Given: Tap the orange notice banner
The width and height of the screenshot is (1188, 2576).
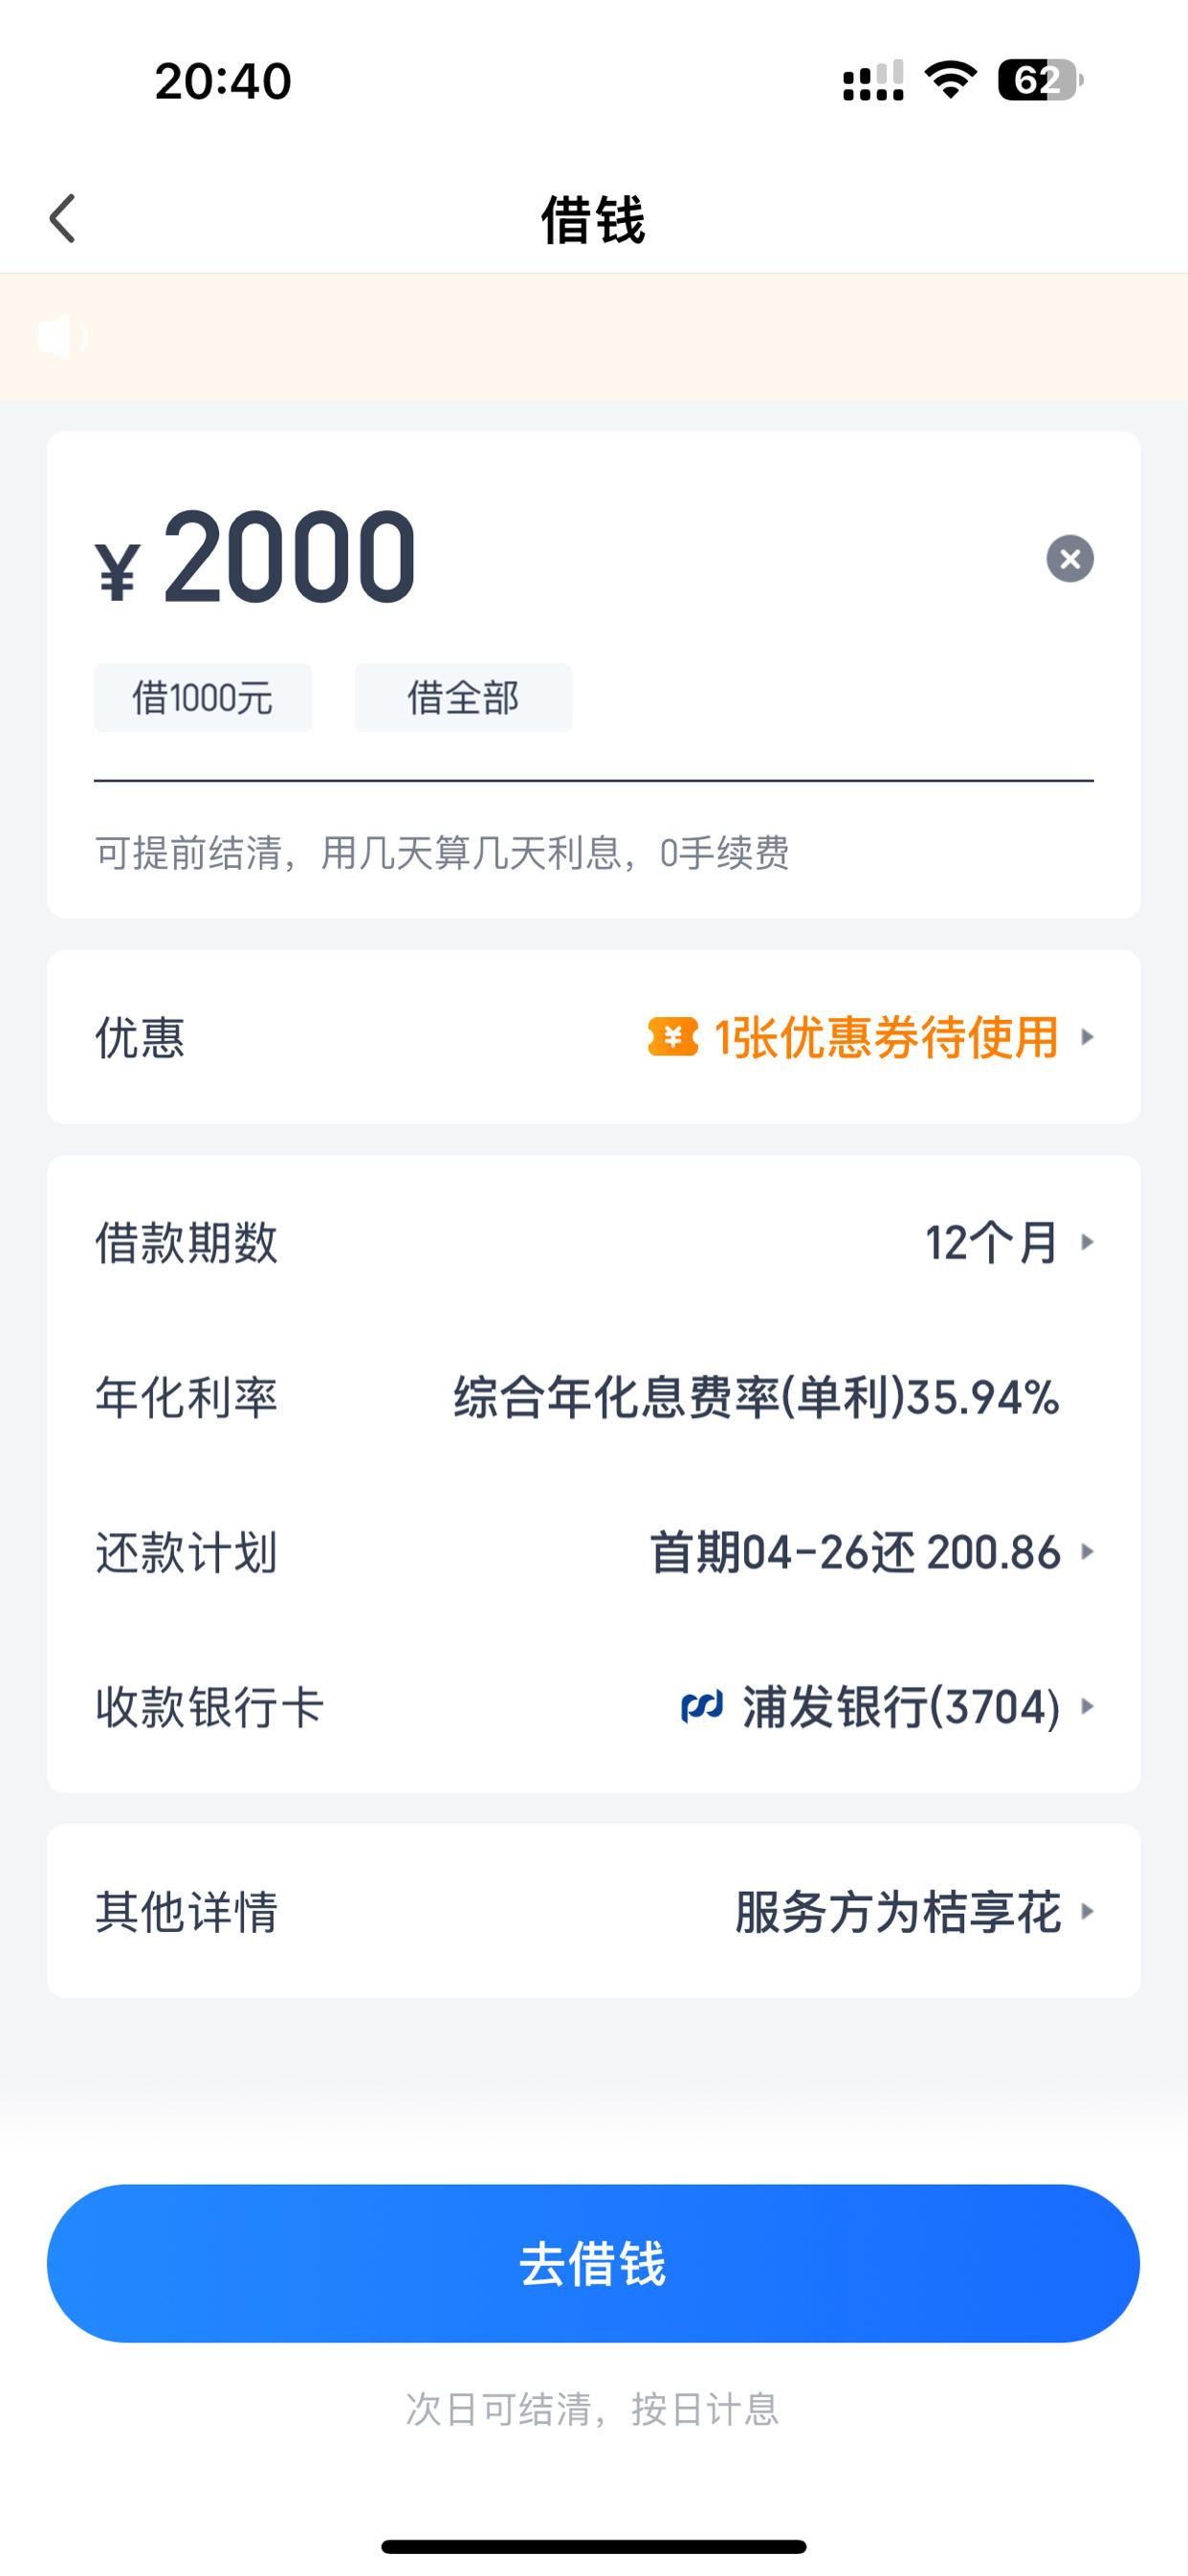Looking at the screenshot, I should (594, 336).
